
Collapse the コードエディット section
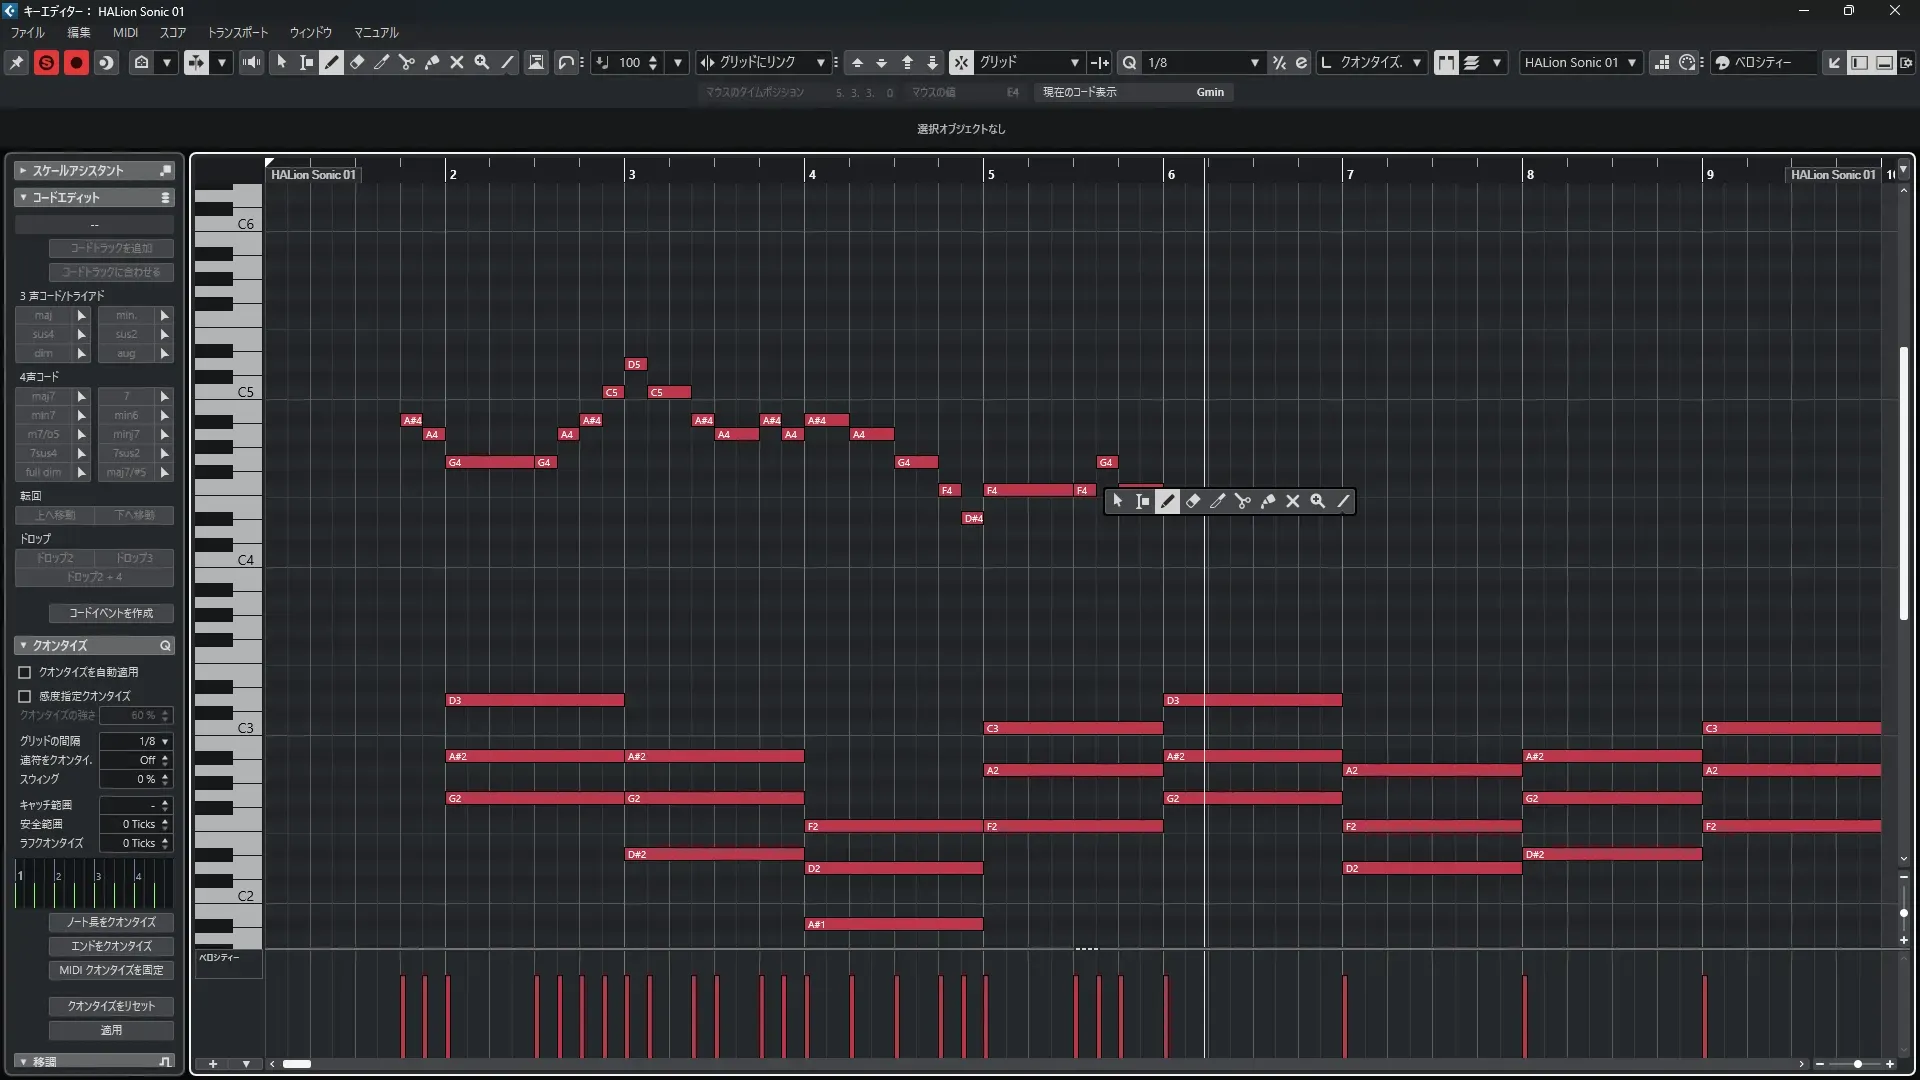(23, 197)
